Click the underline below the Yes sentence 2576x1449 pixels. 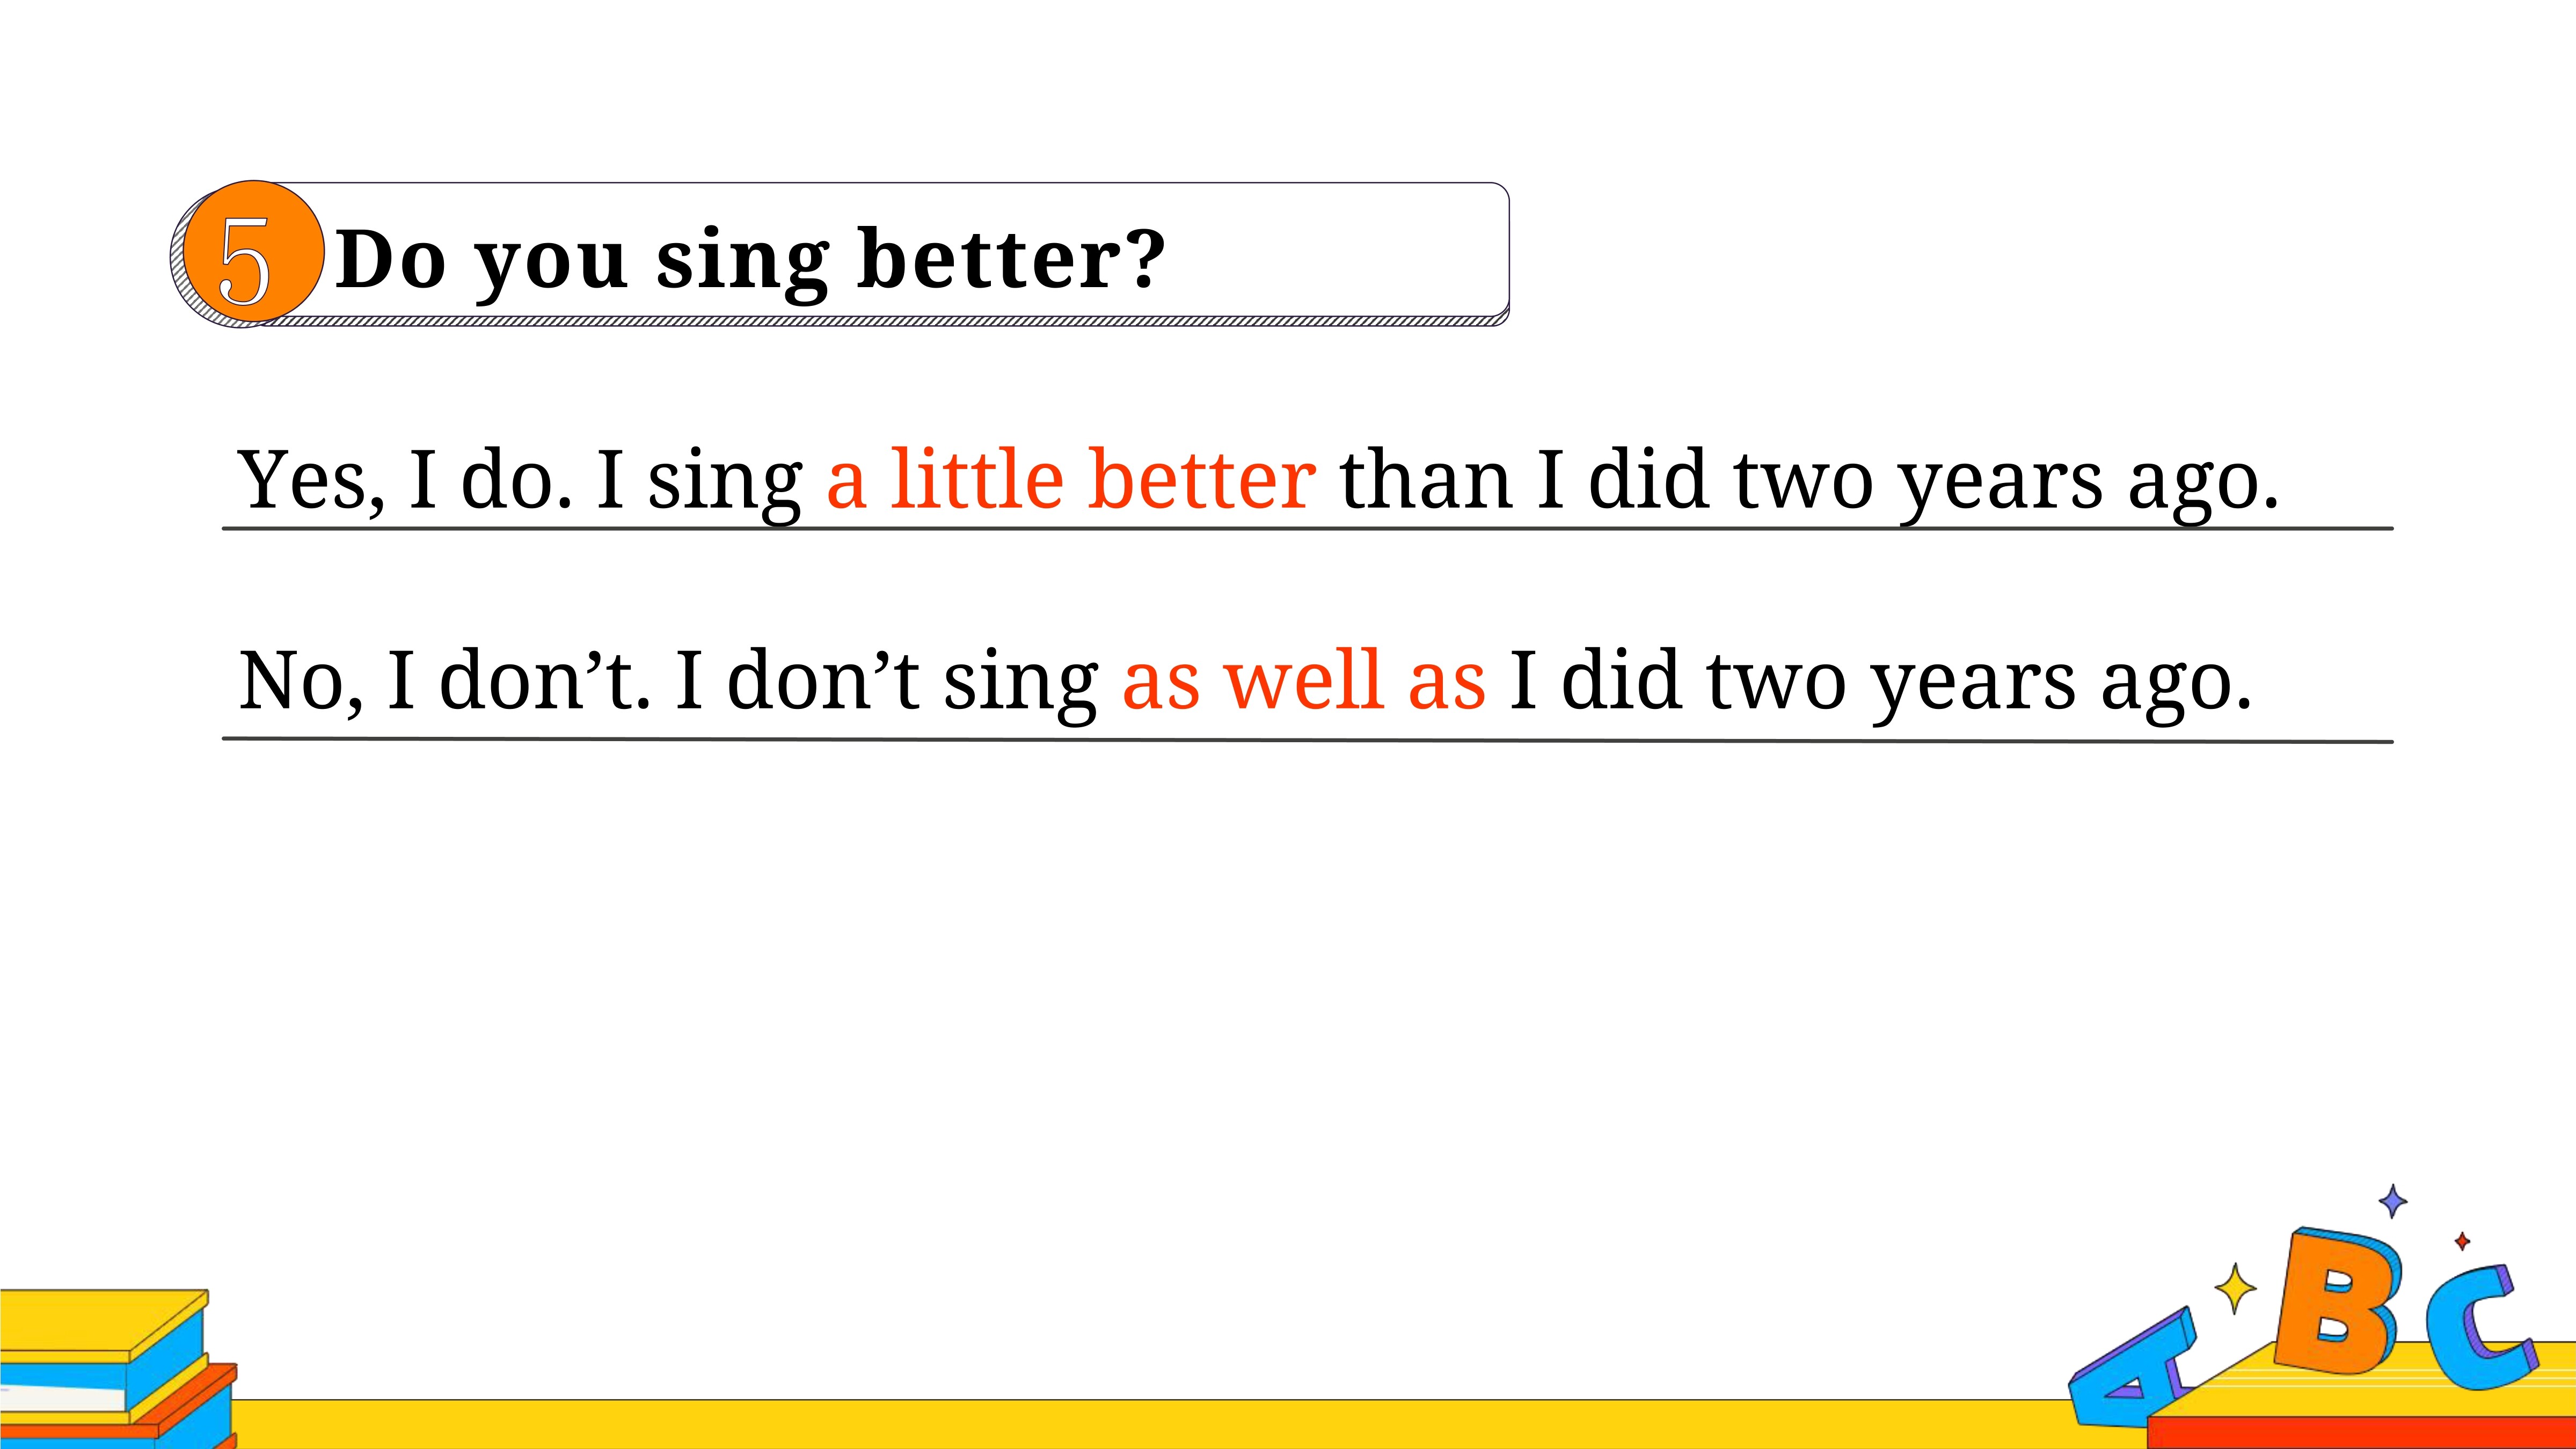[1307, 529]
